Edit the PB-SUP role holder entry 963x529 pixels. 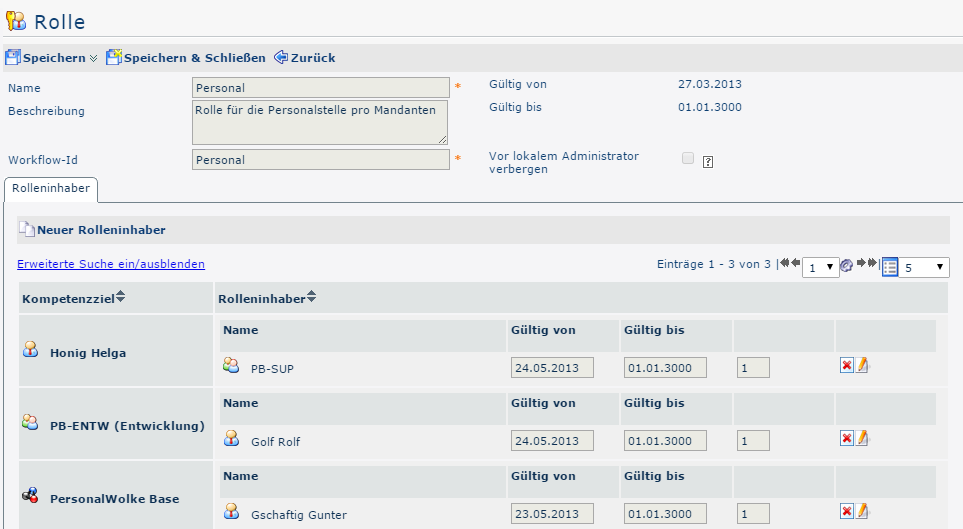pos(862,366)
